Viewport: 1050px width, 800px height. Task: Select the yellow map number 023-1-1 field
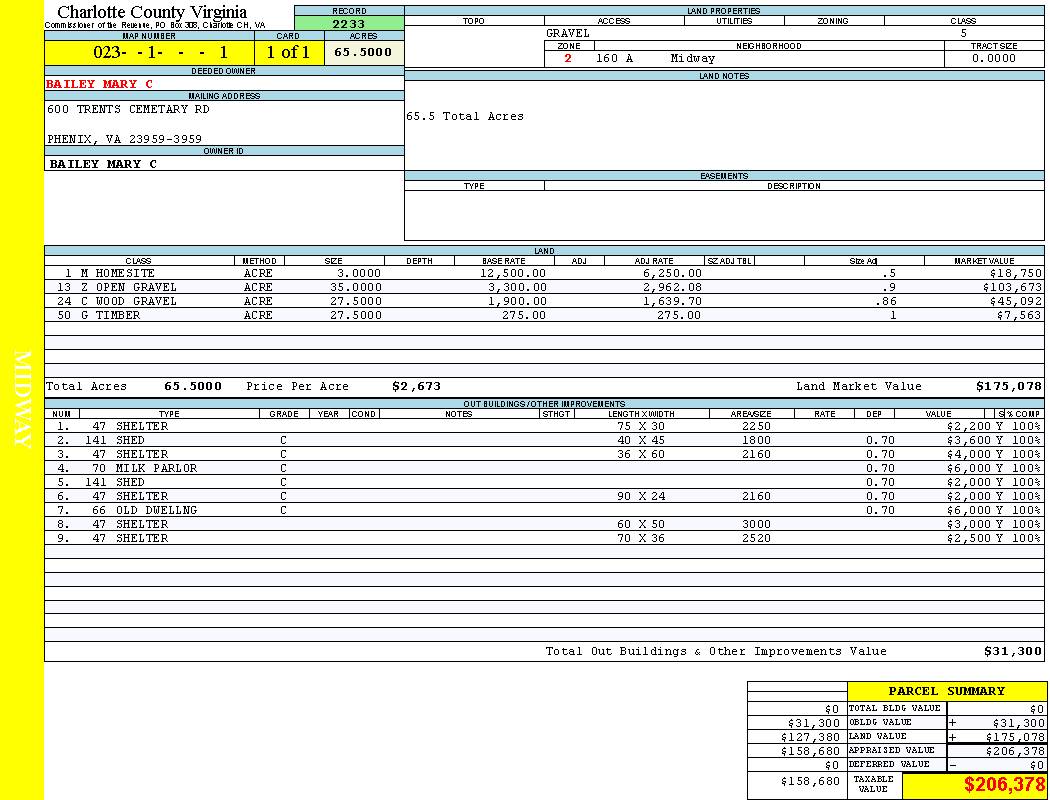(x=160, y=53)
